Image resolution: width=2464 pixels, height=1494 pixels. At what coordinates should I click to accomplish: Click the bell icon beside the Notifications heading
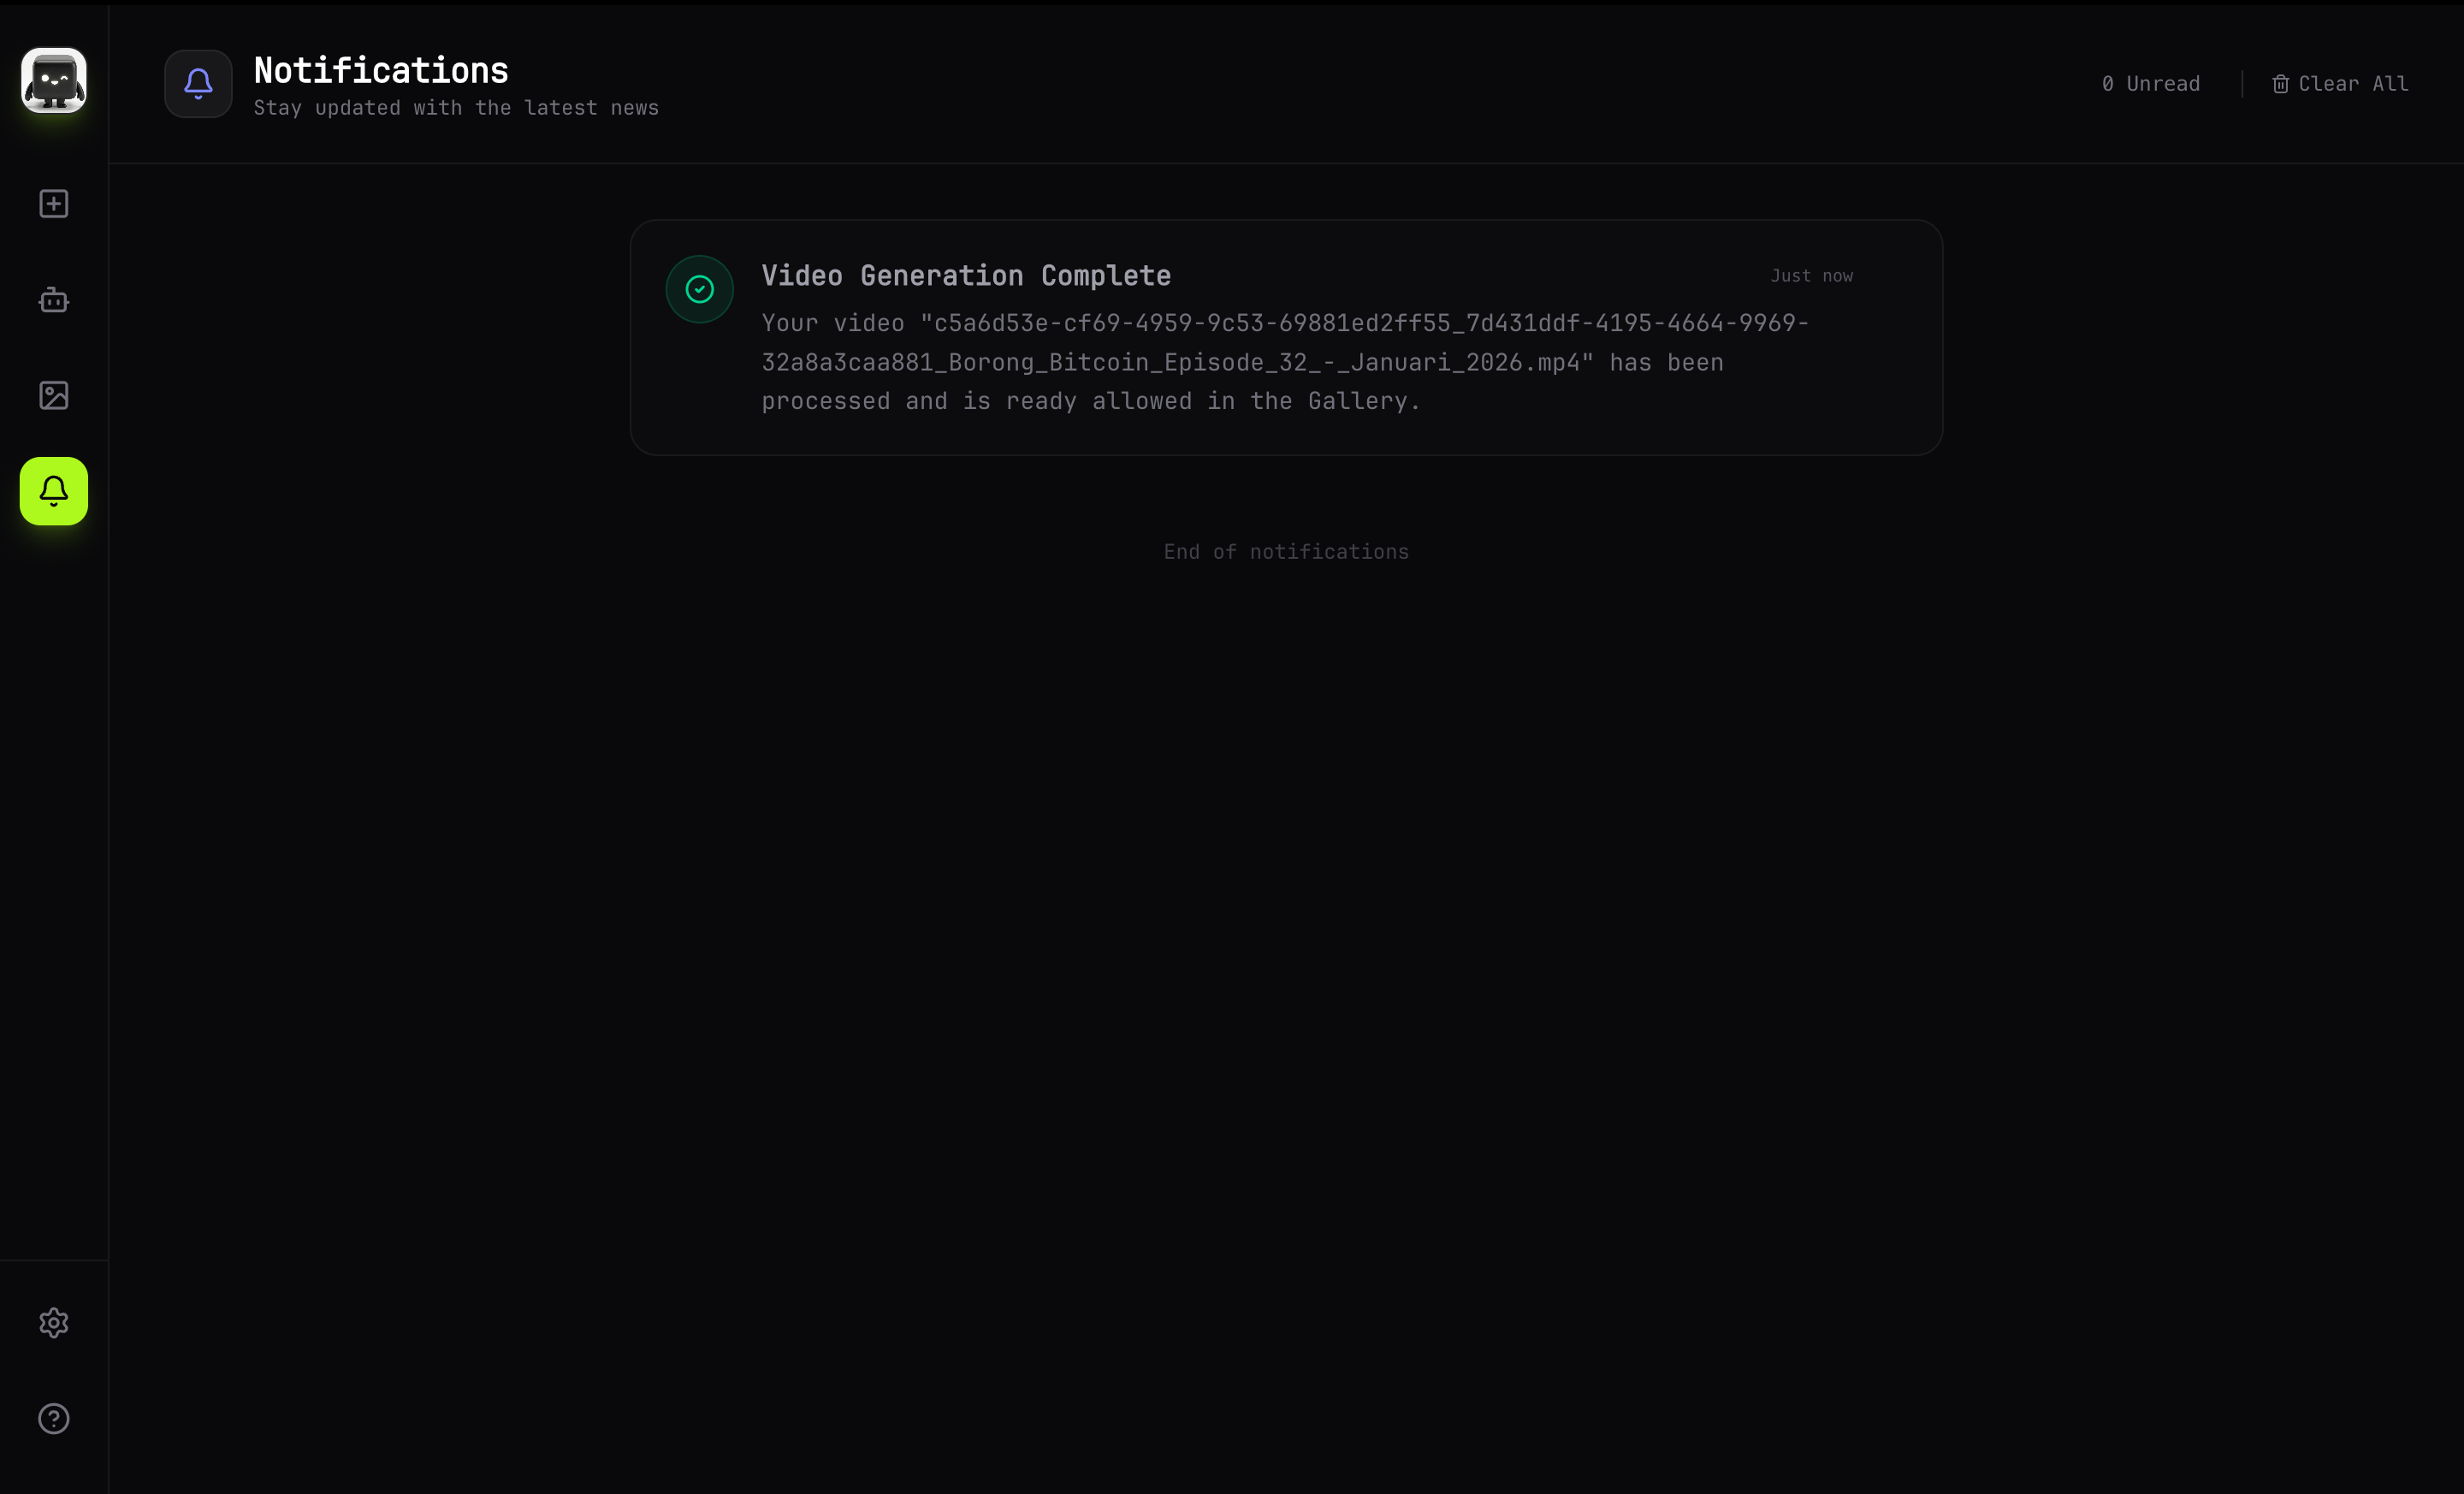click(x=197, y=83)
